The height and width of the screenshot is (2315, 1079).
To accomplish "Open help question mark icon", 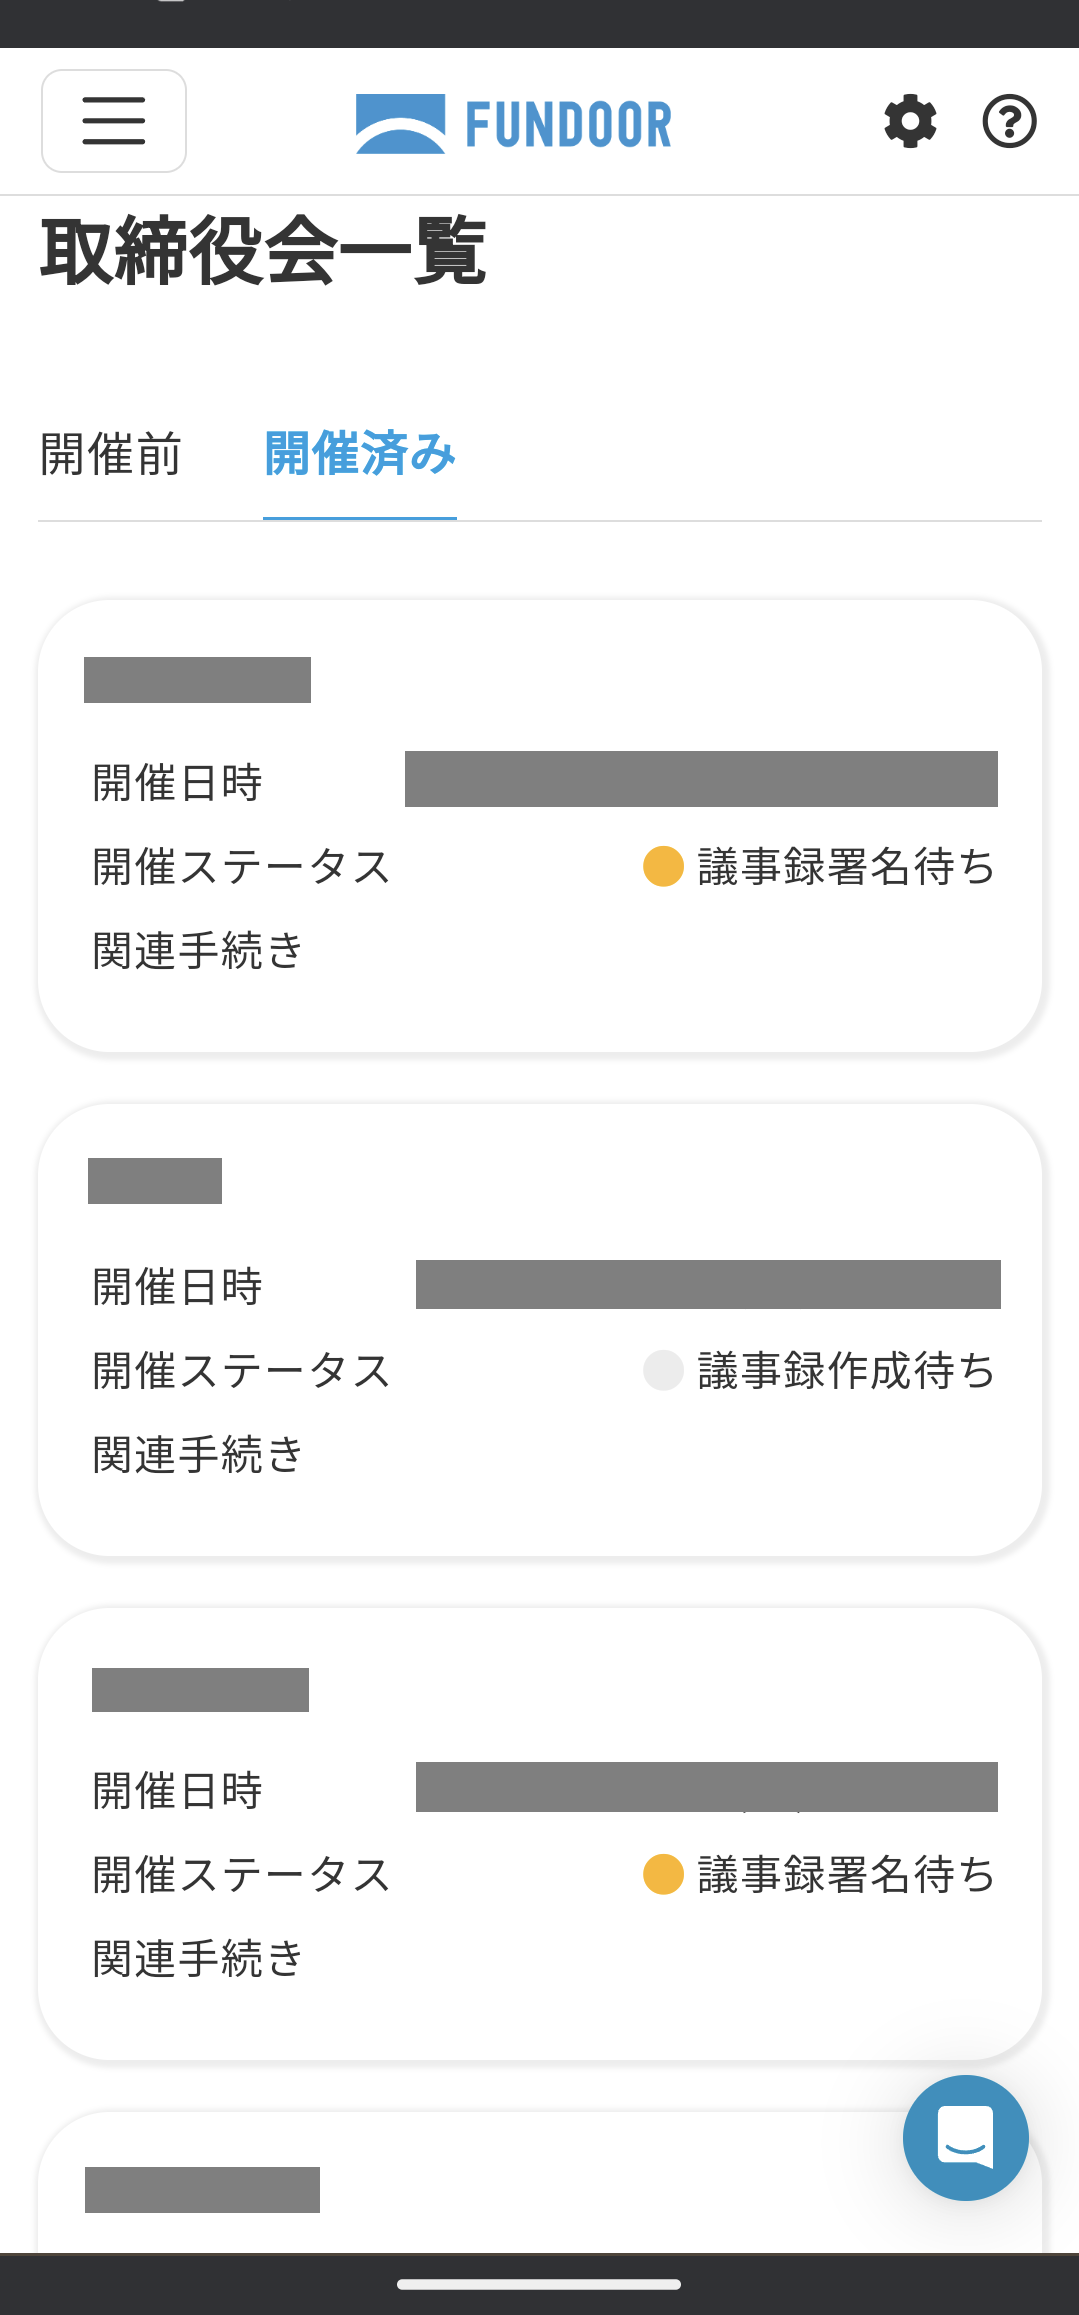I will [x=1009, y=122].
